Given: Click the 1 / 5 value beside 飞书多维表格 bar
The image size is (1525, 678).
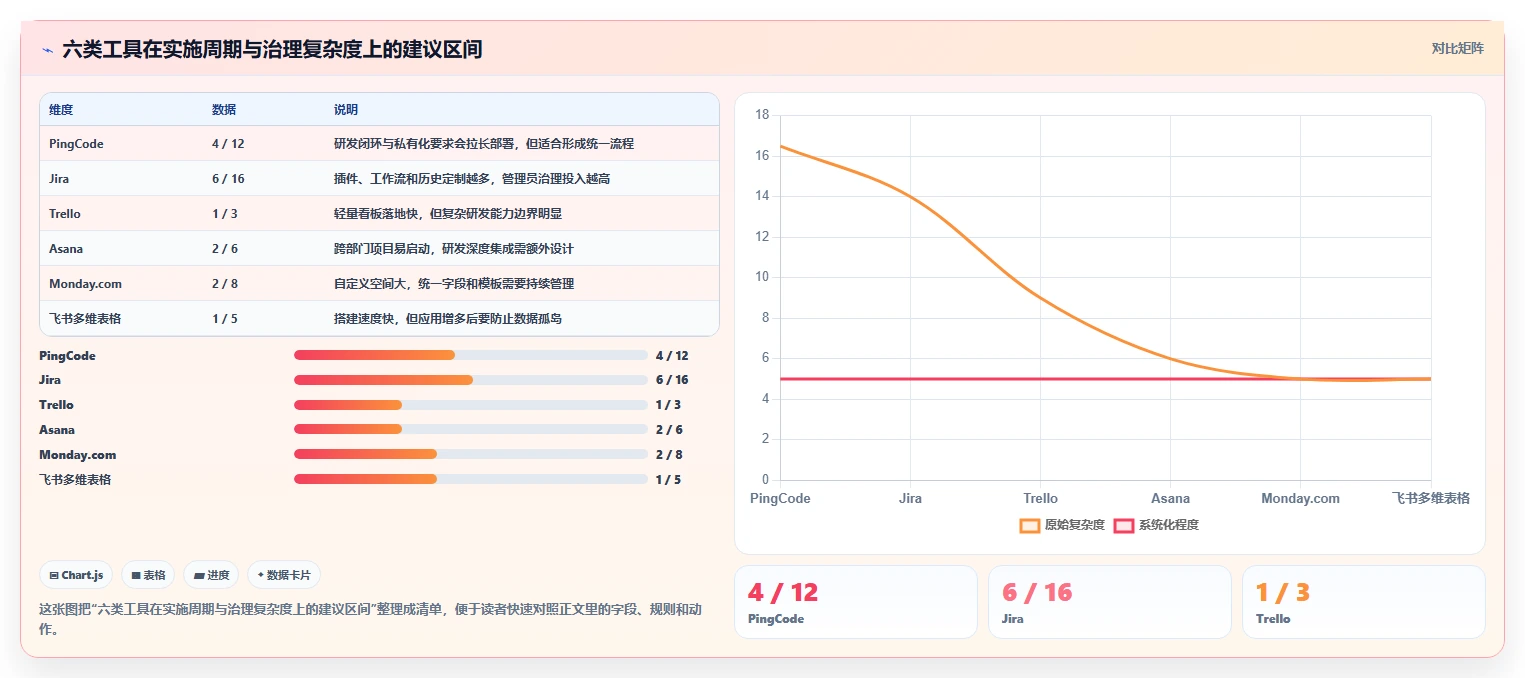Looking at the screenshot, I should point(669,479).
